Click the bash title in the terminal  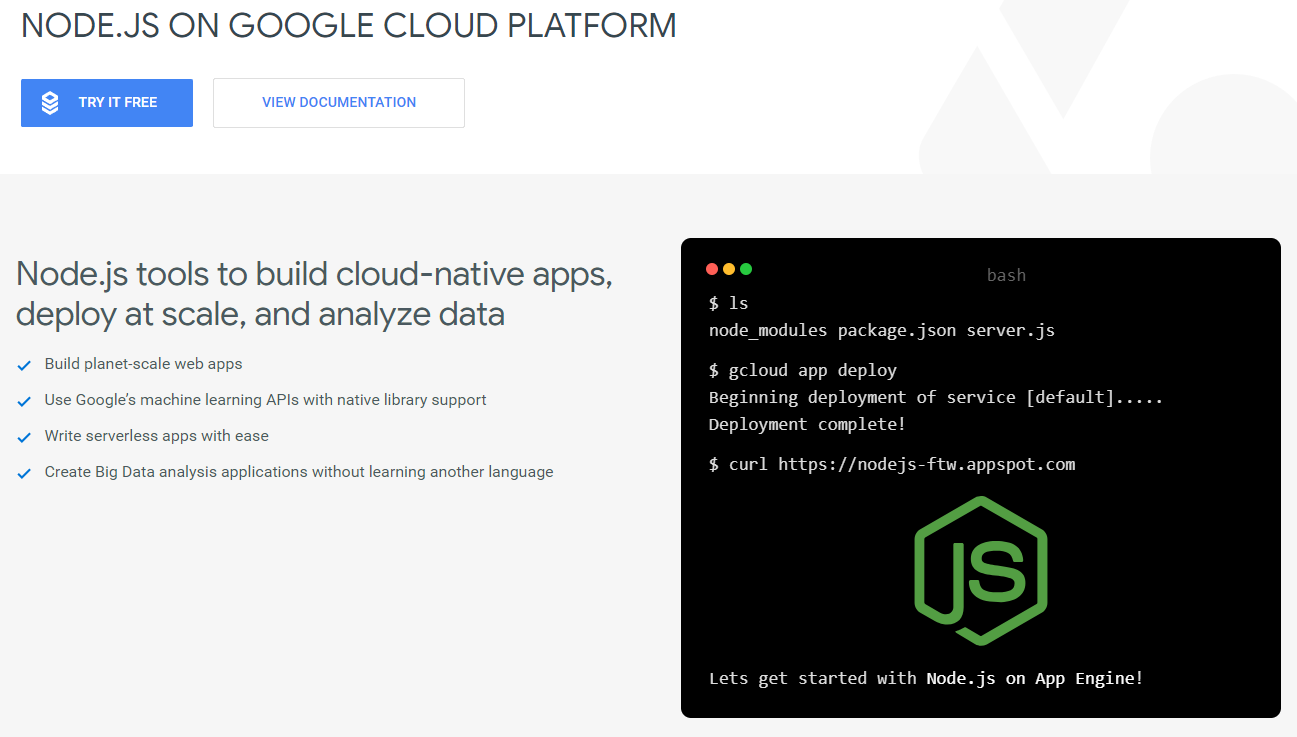(1006, 275)
